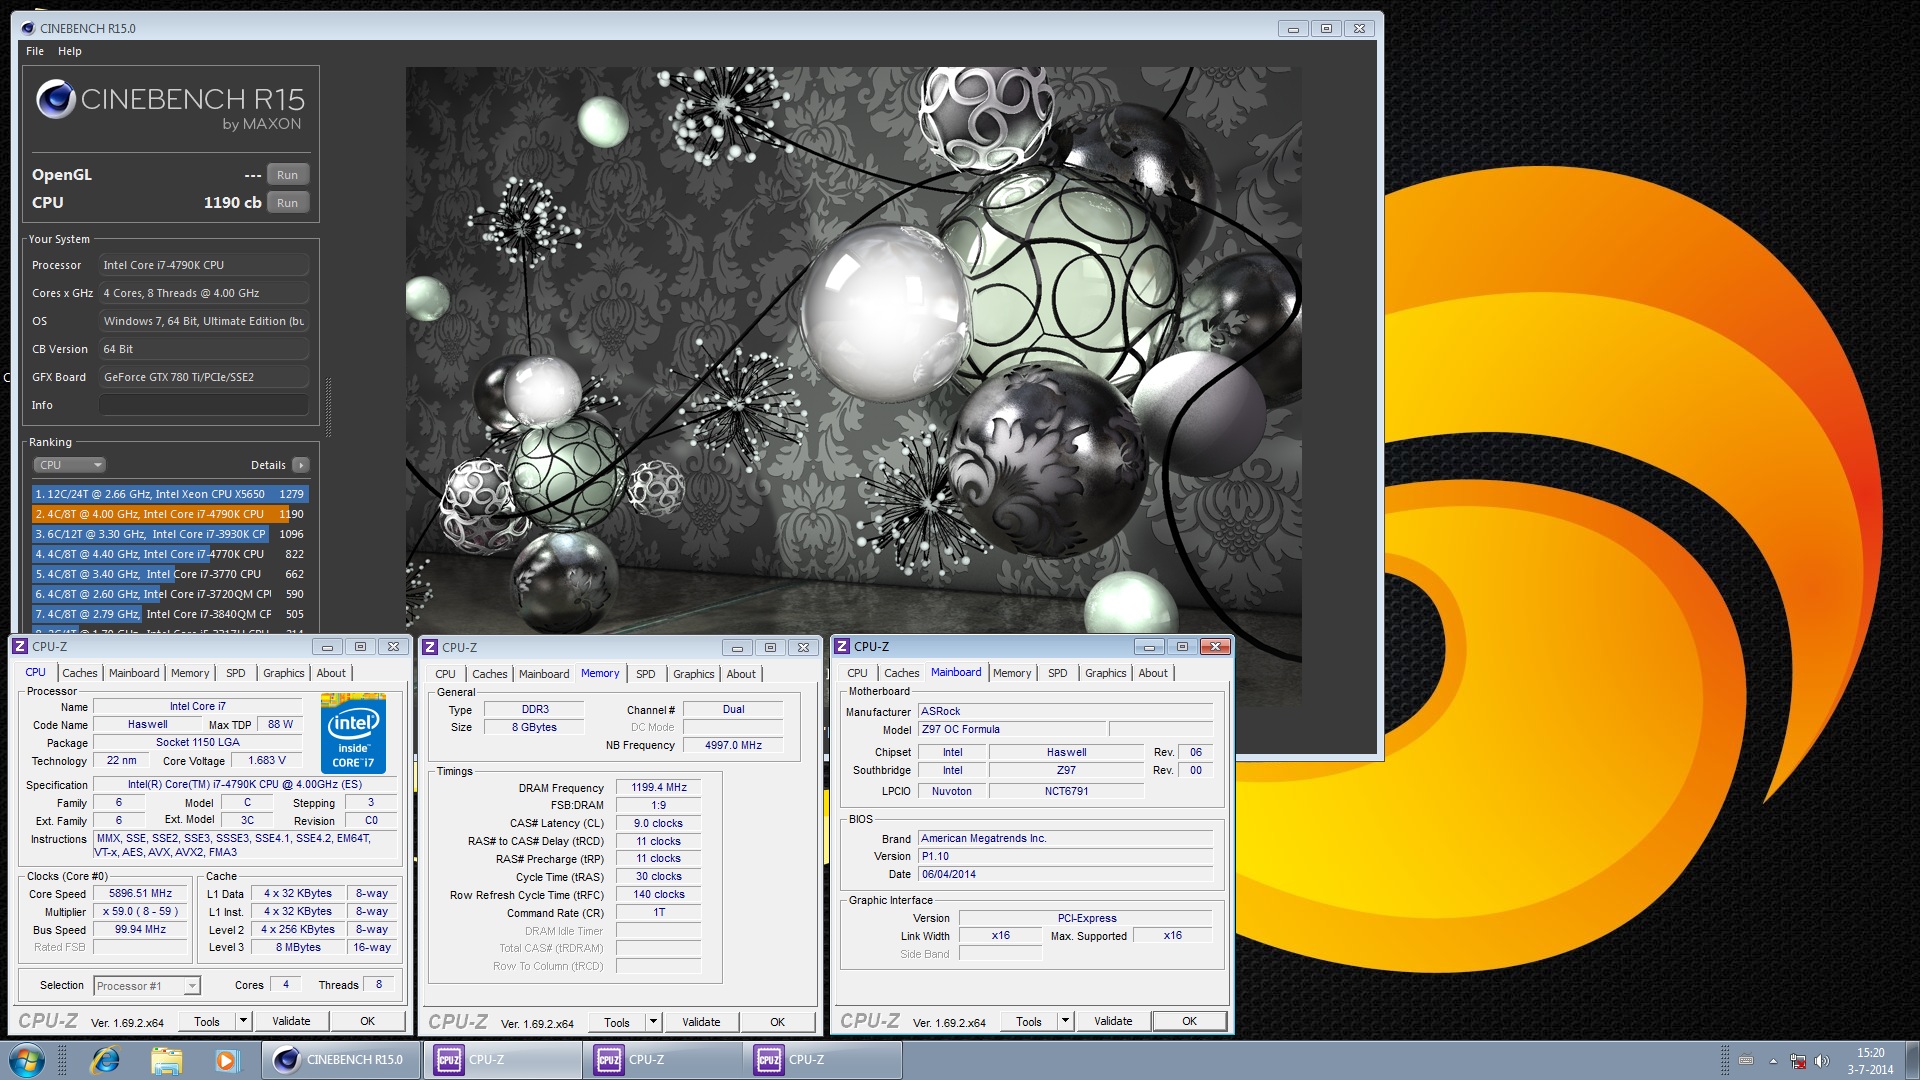Screen dimensions: 1920x1080
Task: Select ranking entry Core i7-3770 662
Action: (170, 574)
